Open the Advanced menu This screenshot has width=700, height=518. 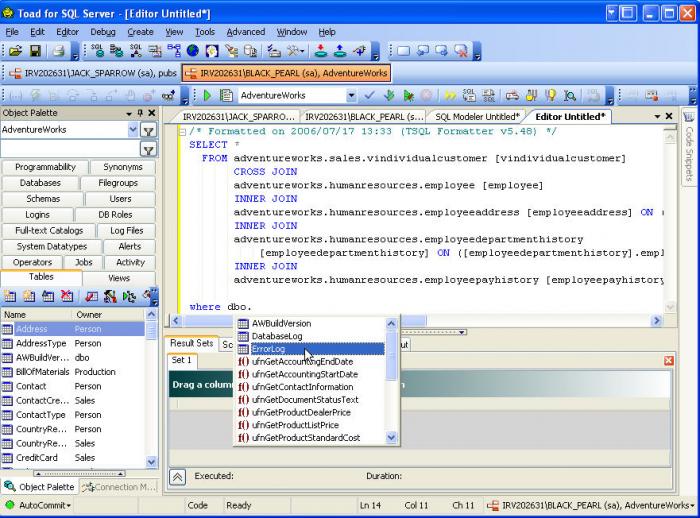(x=245, y=32)
